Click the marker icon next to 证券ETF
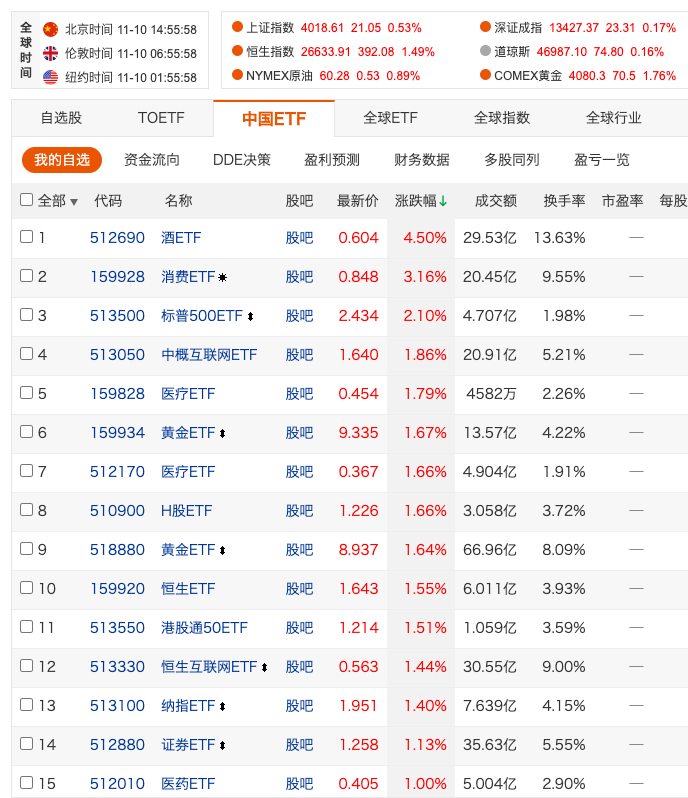 (222, 746)
